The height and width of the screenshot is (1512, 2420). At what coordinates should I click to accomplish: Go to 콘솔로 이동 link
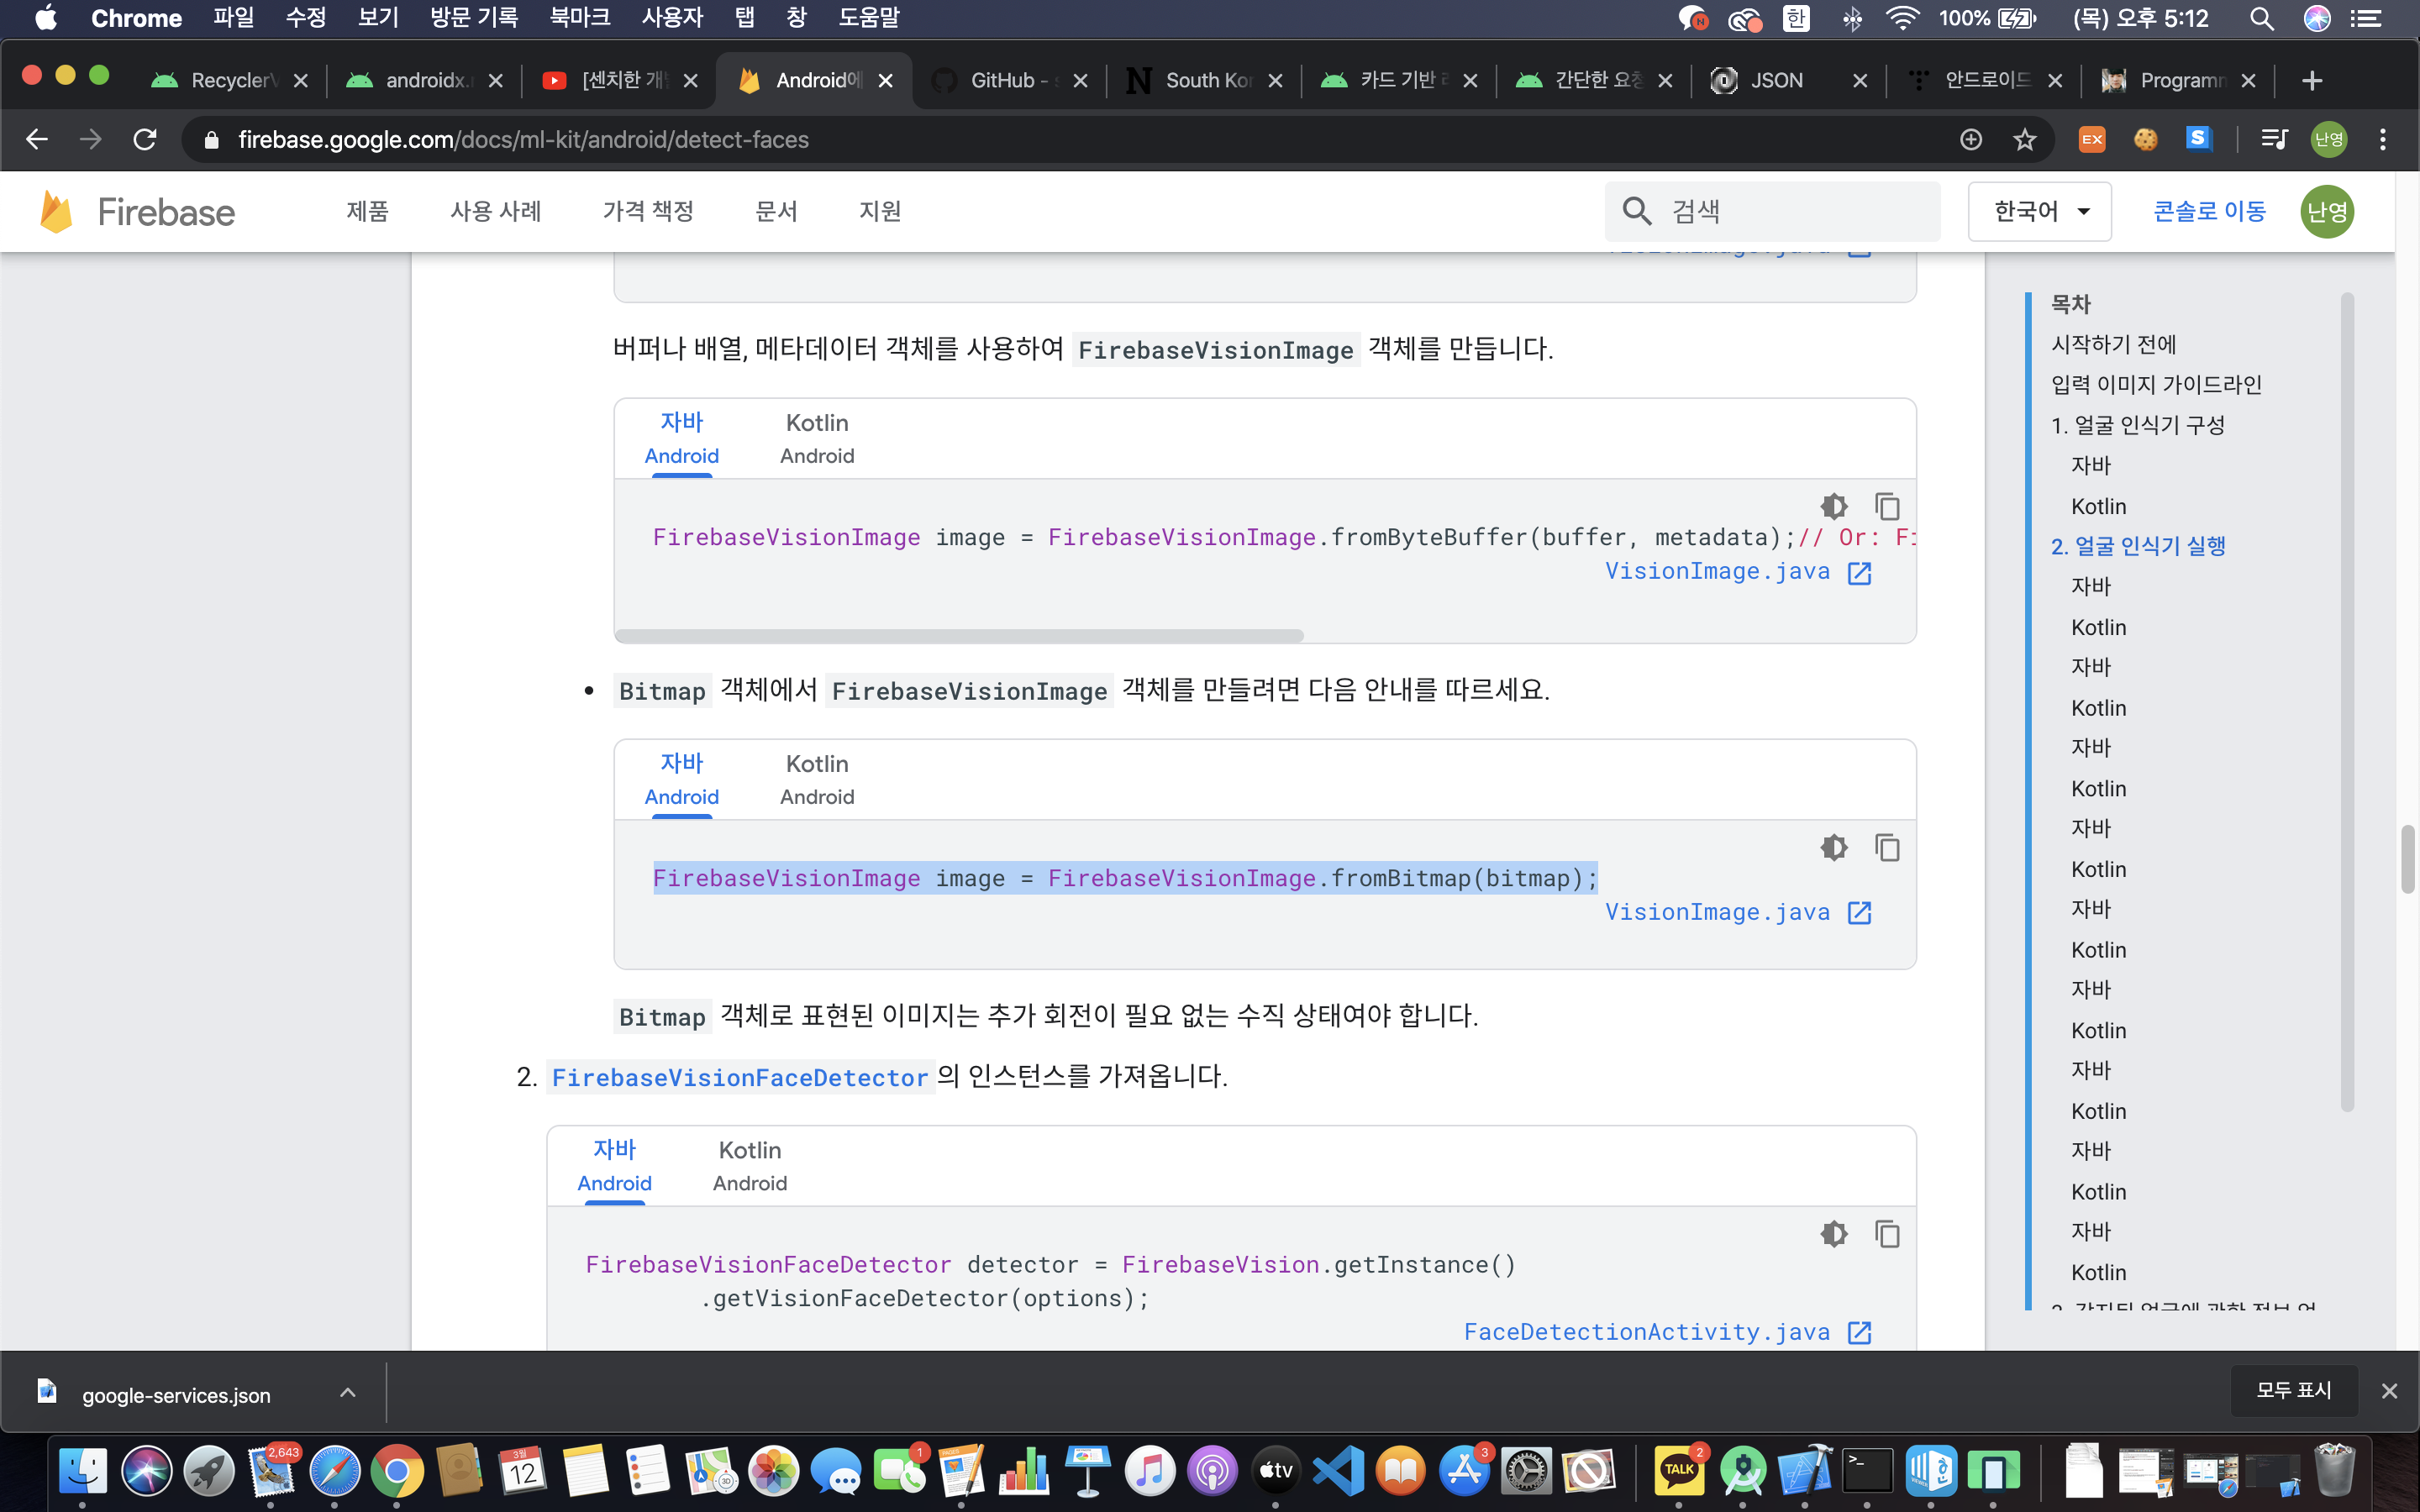coord(2209,212)
